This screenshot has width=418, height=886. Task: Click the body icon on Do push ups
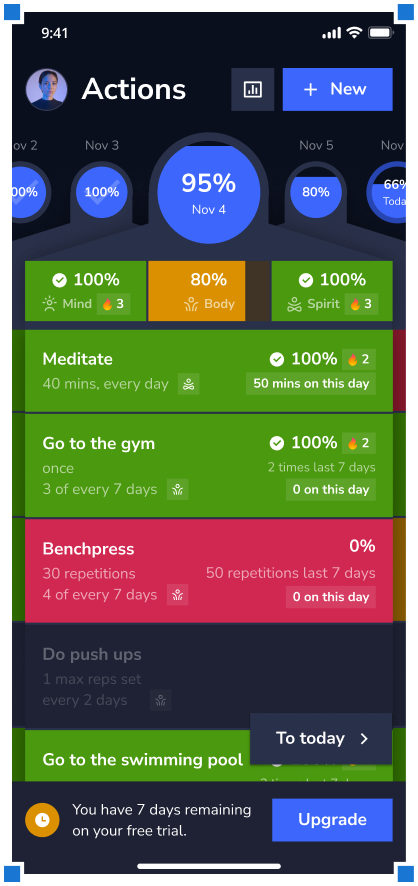coord(160,700)
